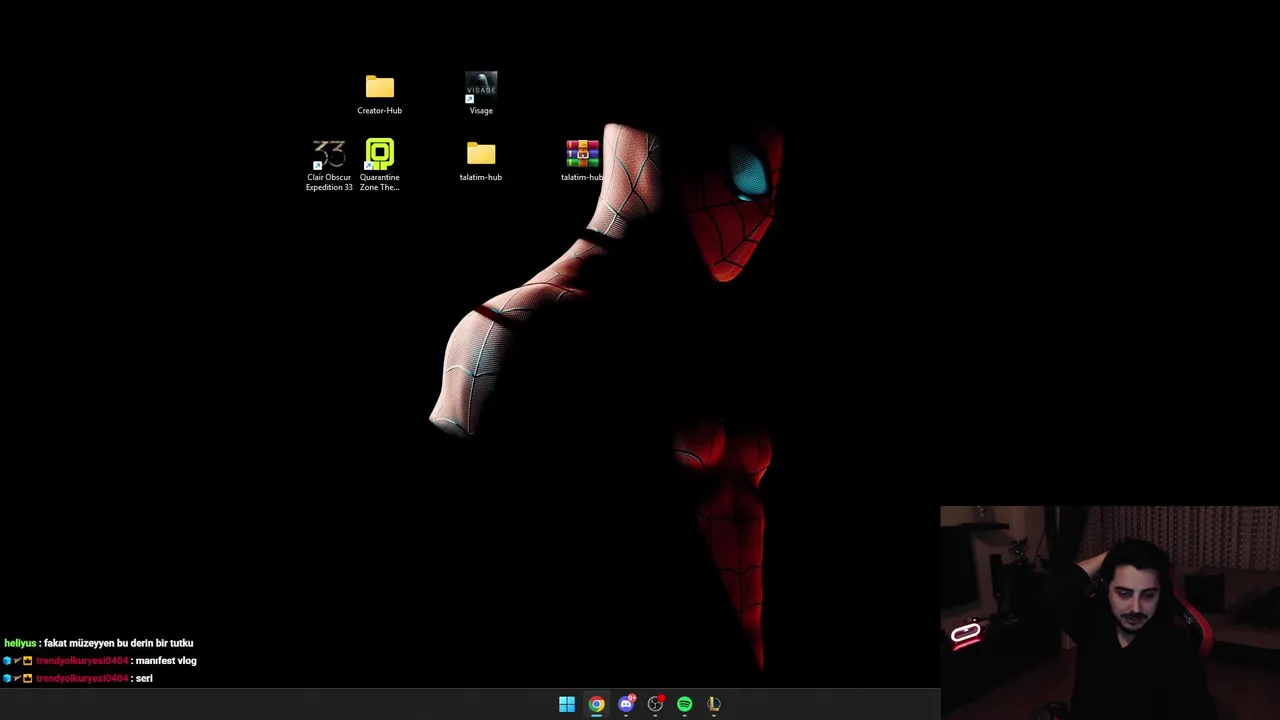Open Clair Obscur Expedition 33 shortcut
This screenshot has height=720, width=1280.
click(x=329, y=166)
